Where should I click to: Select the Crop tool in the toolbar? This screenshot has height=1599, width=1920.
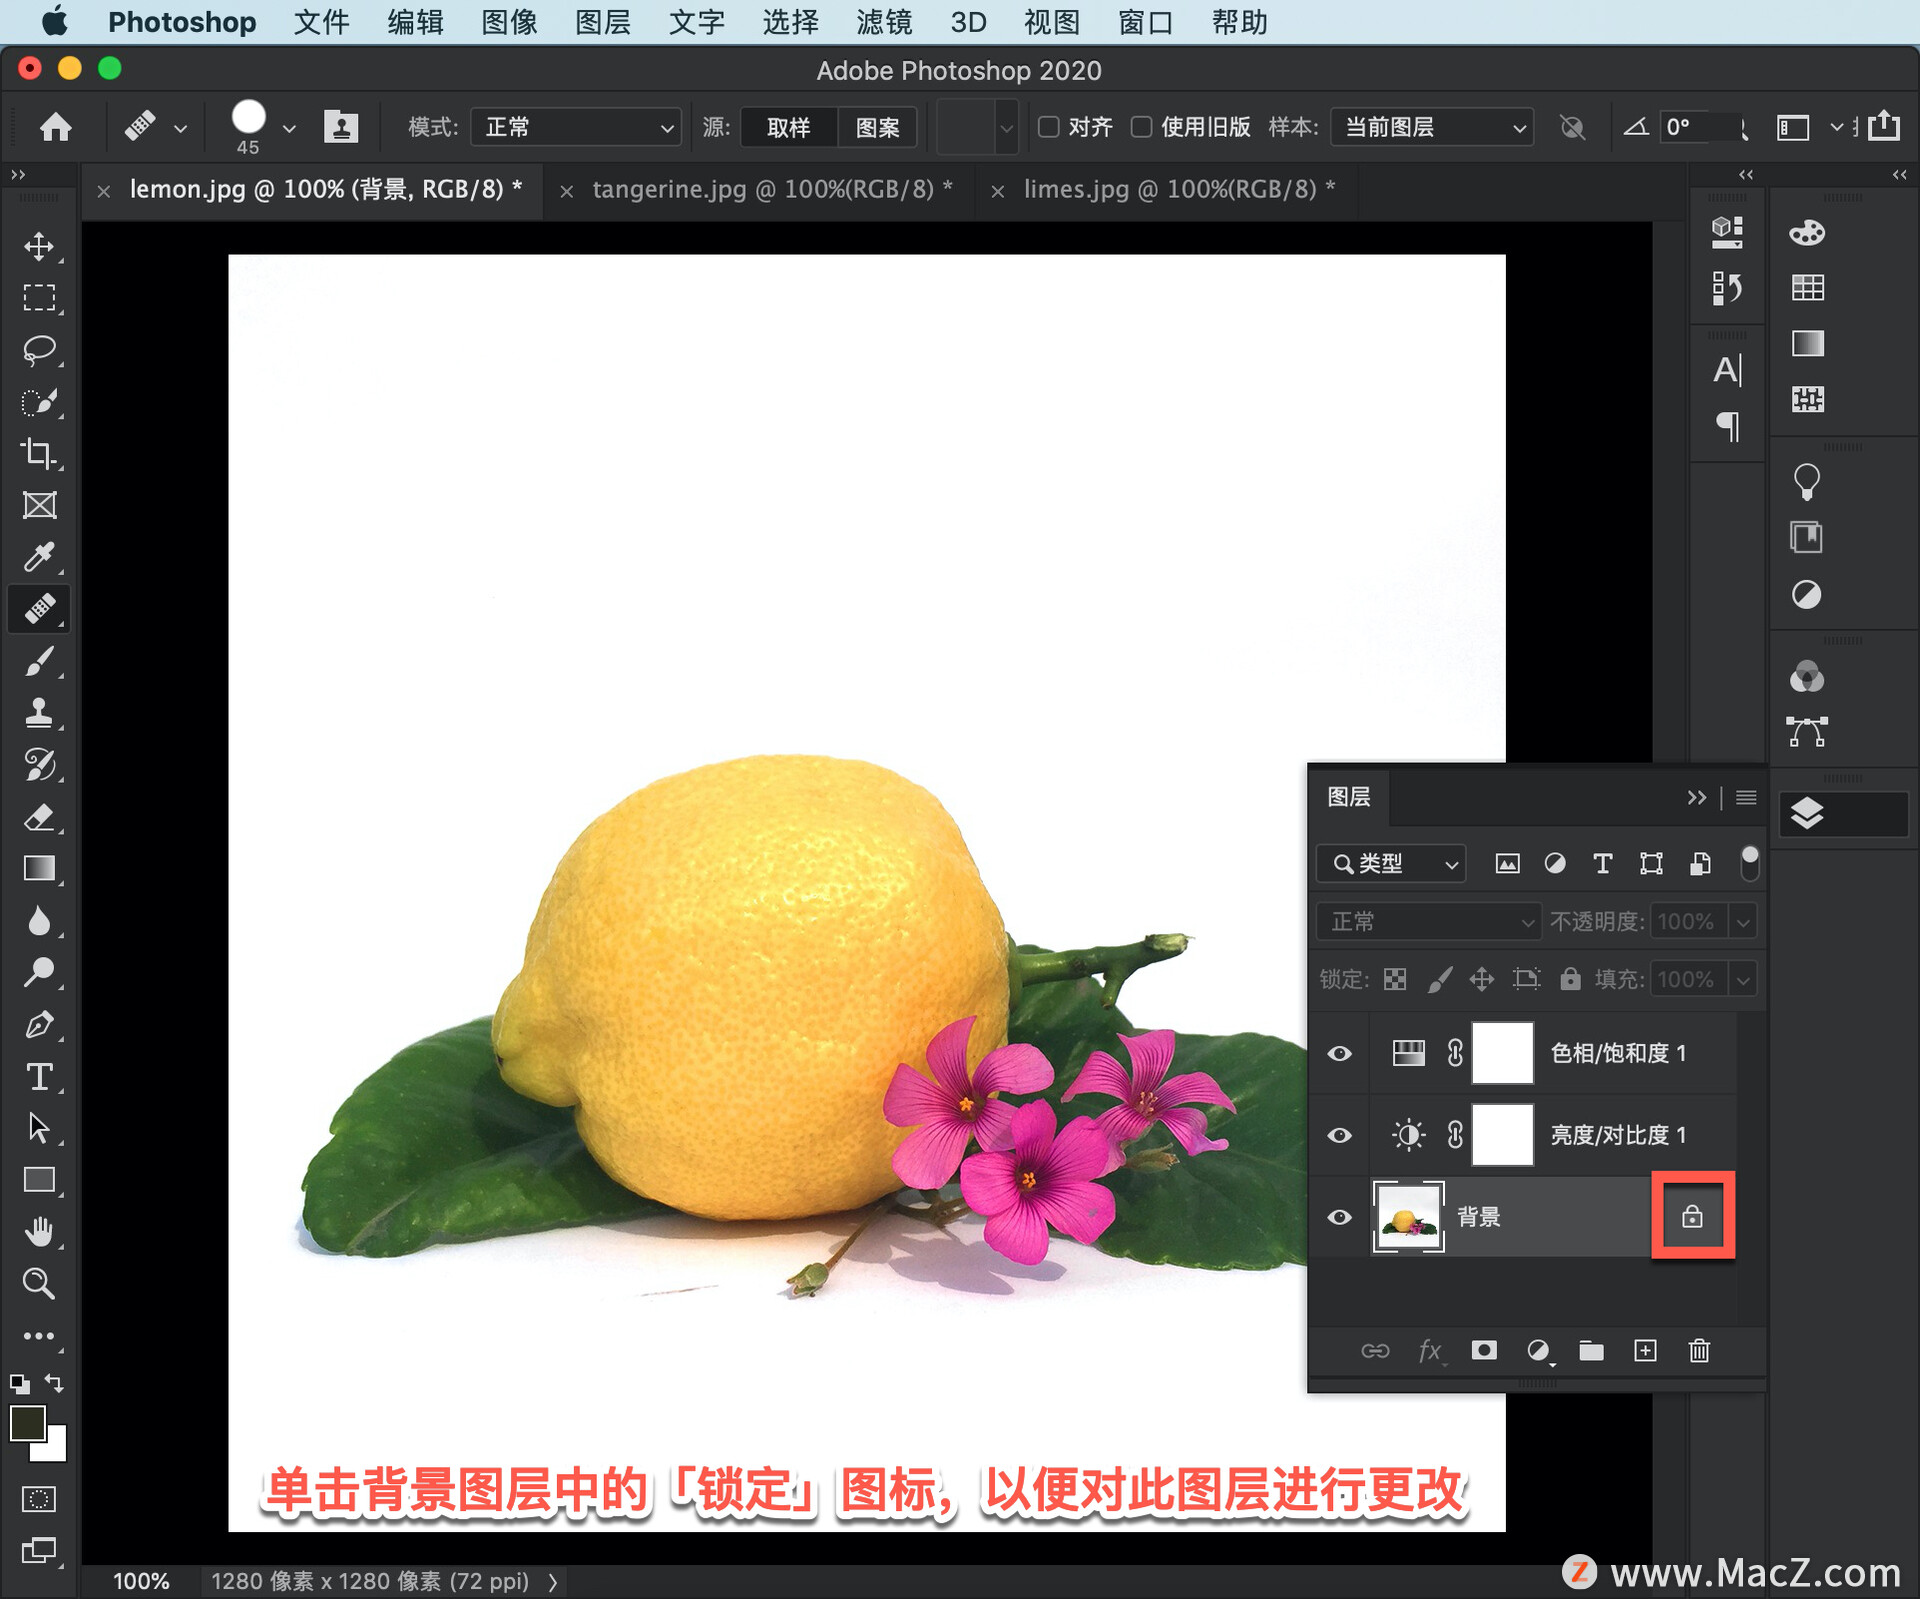(x=40, y=453)
